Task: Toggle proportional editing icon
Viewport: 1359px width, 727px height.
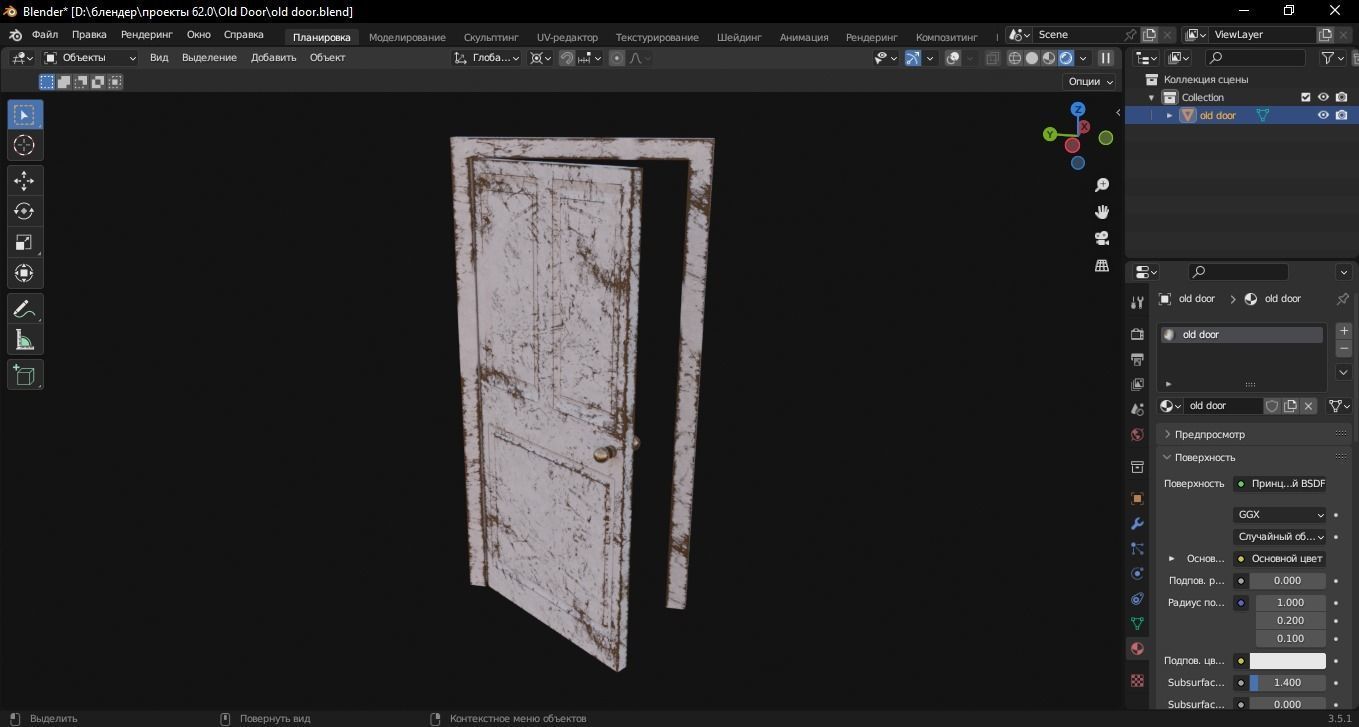Action: [617, 58]
